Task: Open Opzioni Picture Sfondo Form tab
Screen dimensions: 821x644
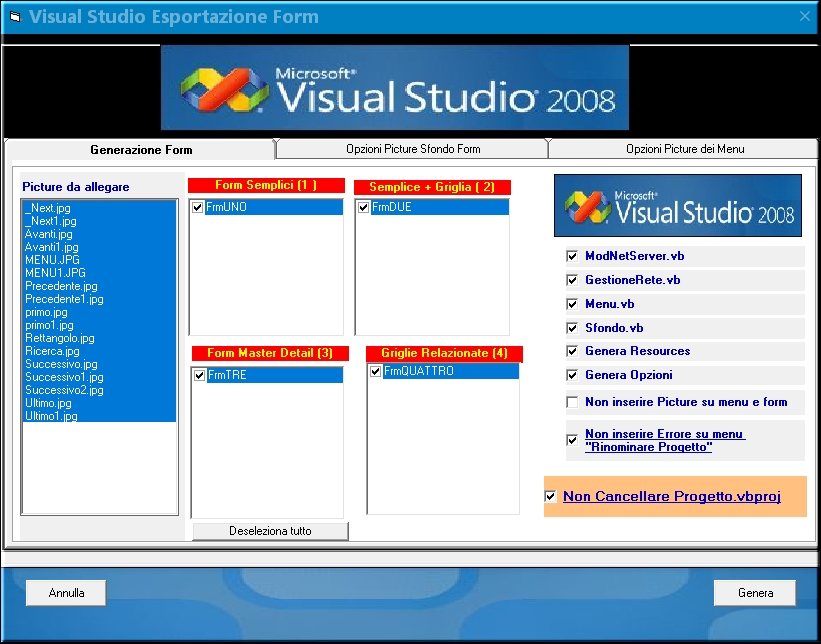Action: (413, 149)
